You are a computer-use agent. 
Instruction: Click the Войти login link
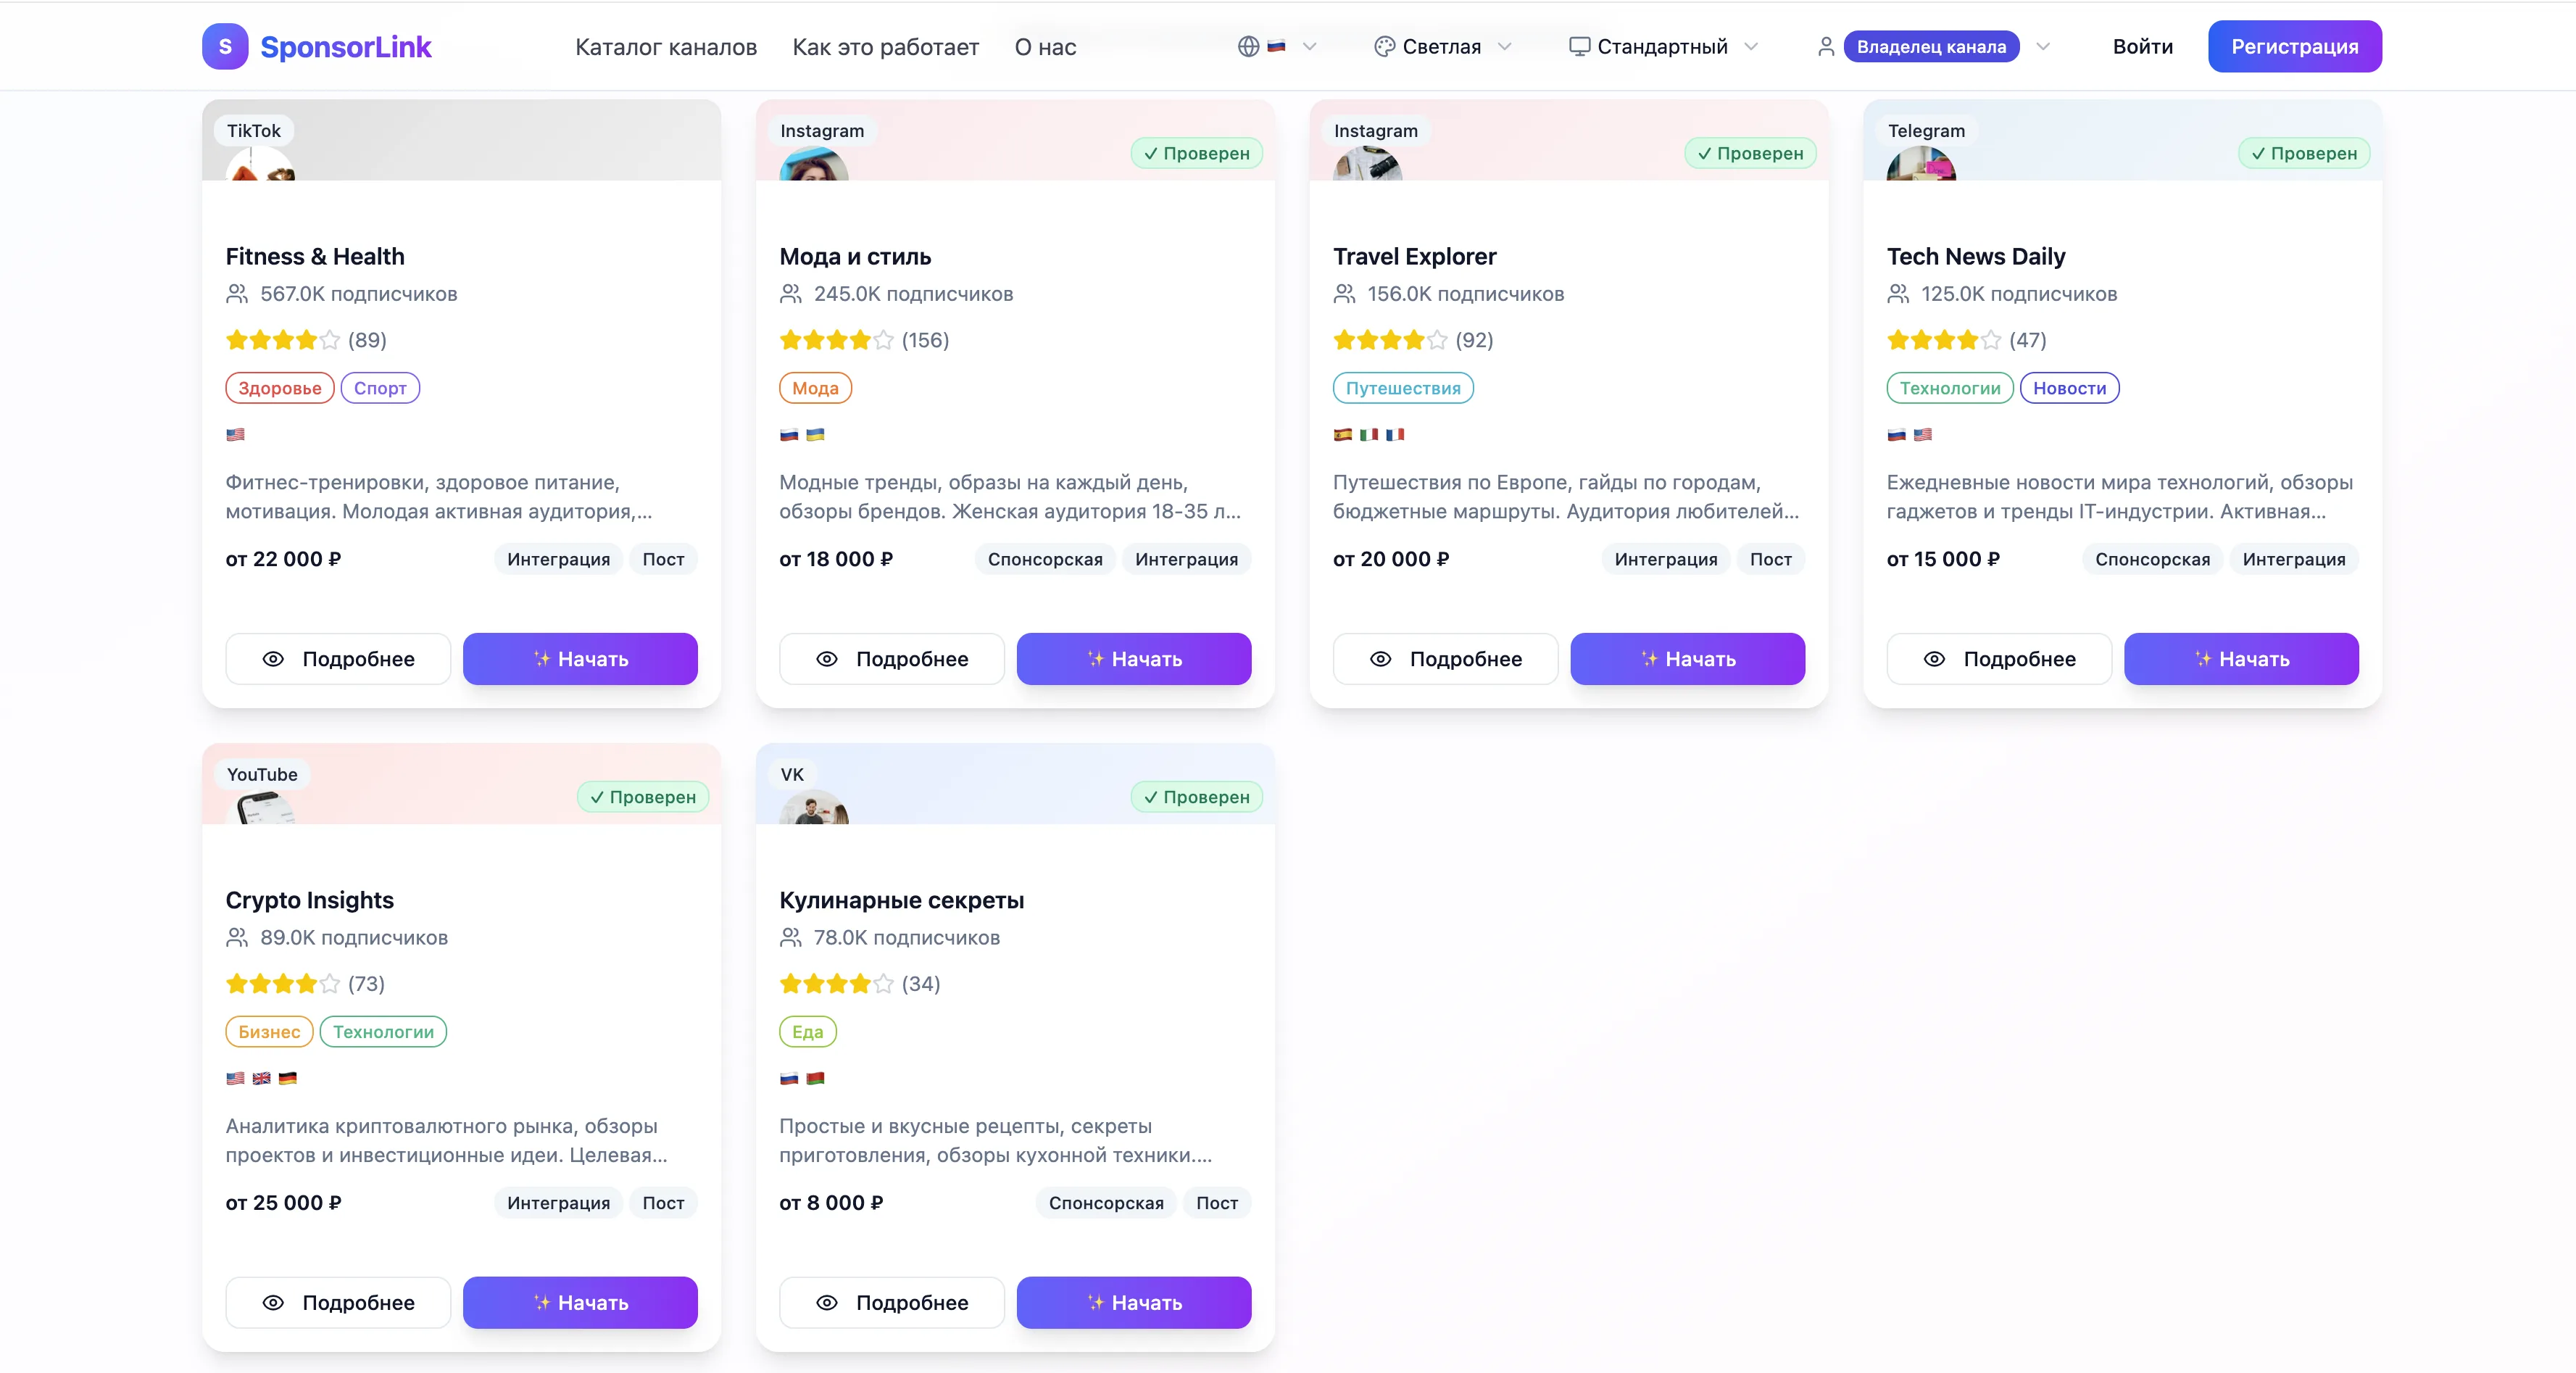pyautogui.click(x=2142, y=47)
